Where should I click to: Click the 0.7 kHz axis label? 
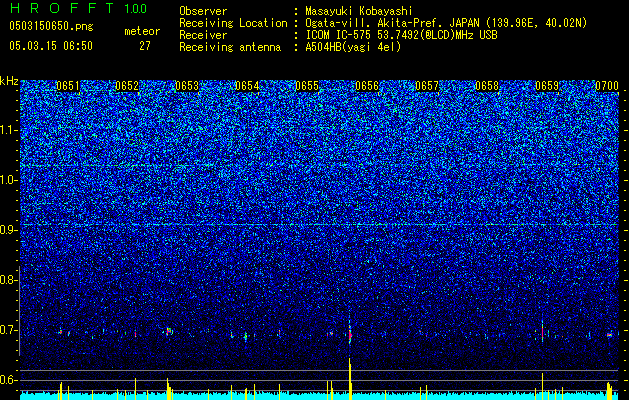(9, 330)
